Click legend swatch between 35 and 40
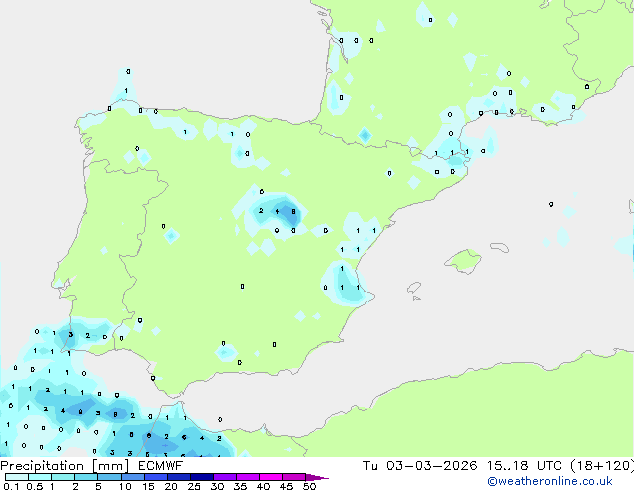Screen dimensions: 634x490 pos(248,477)
